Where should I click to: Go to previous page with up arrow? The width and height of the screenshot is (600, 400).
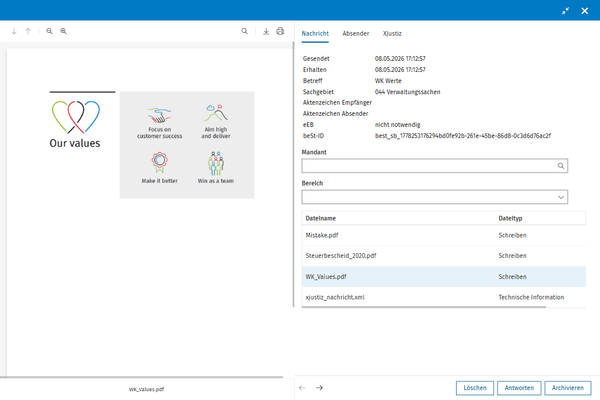pyautogui.click(x=28, y=31)
